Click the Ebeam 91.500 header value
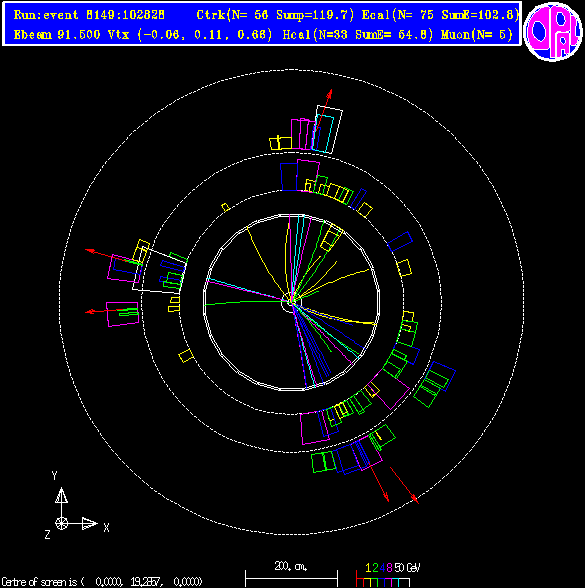Viewport: 585px width, 588px height. click(57, 34)
